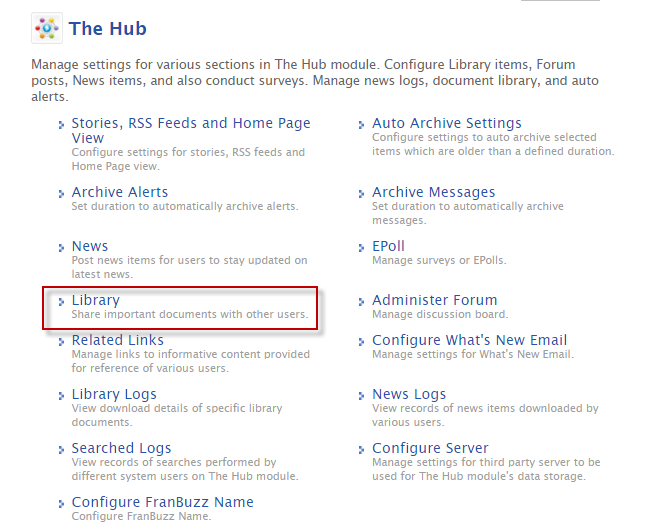Screen dimensions: 661x527
Task: Click the arrow bullet beside EPoll
Action: click(x=361, y=247)
